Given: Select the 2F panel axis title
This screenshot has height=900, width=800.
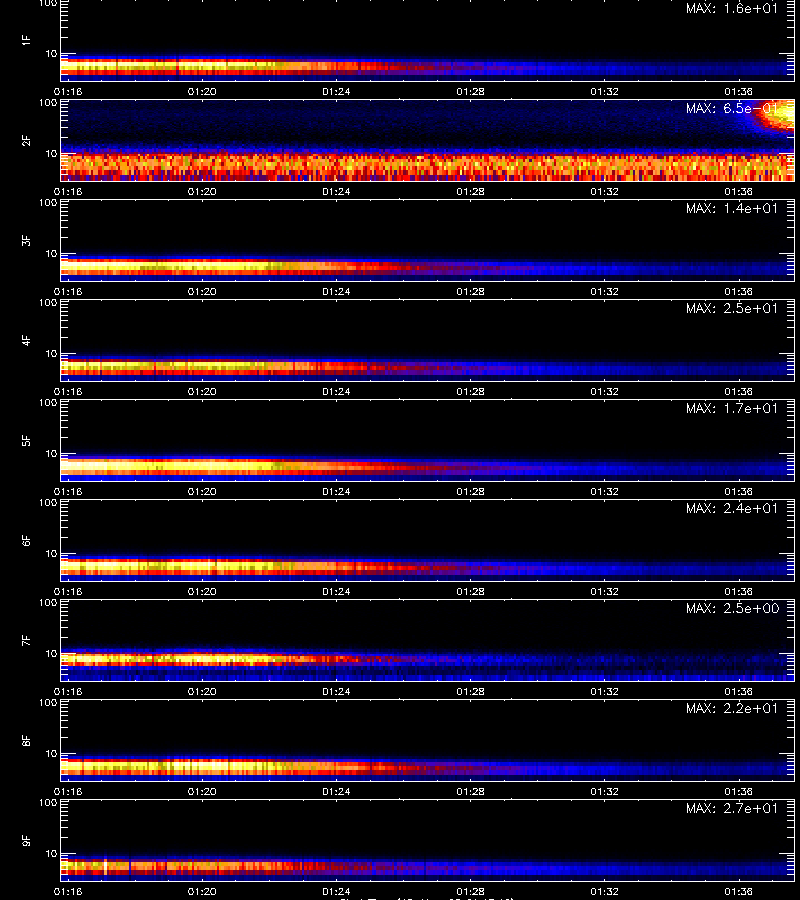Looking at the screenshot, I should pos(26,140).
